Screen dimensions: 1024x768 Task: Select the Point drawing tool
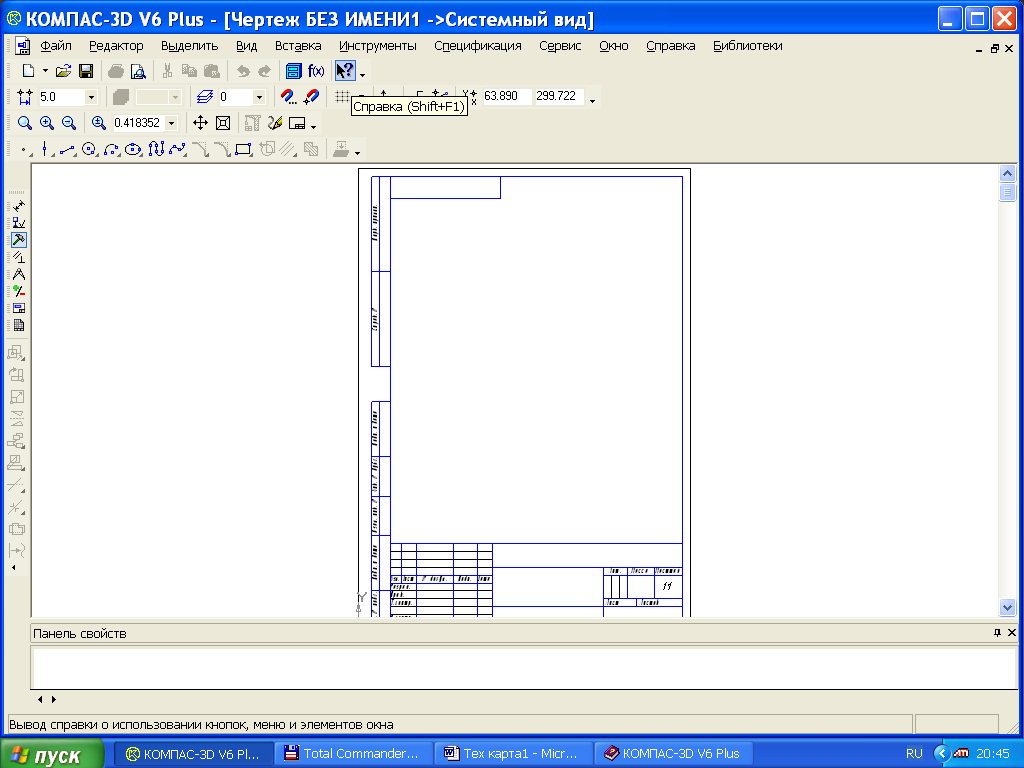click(24, 150)
